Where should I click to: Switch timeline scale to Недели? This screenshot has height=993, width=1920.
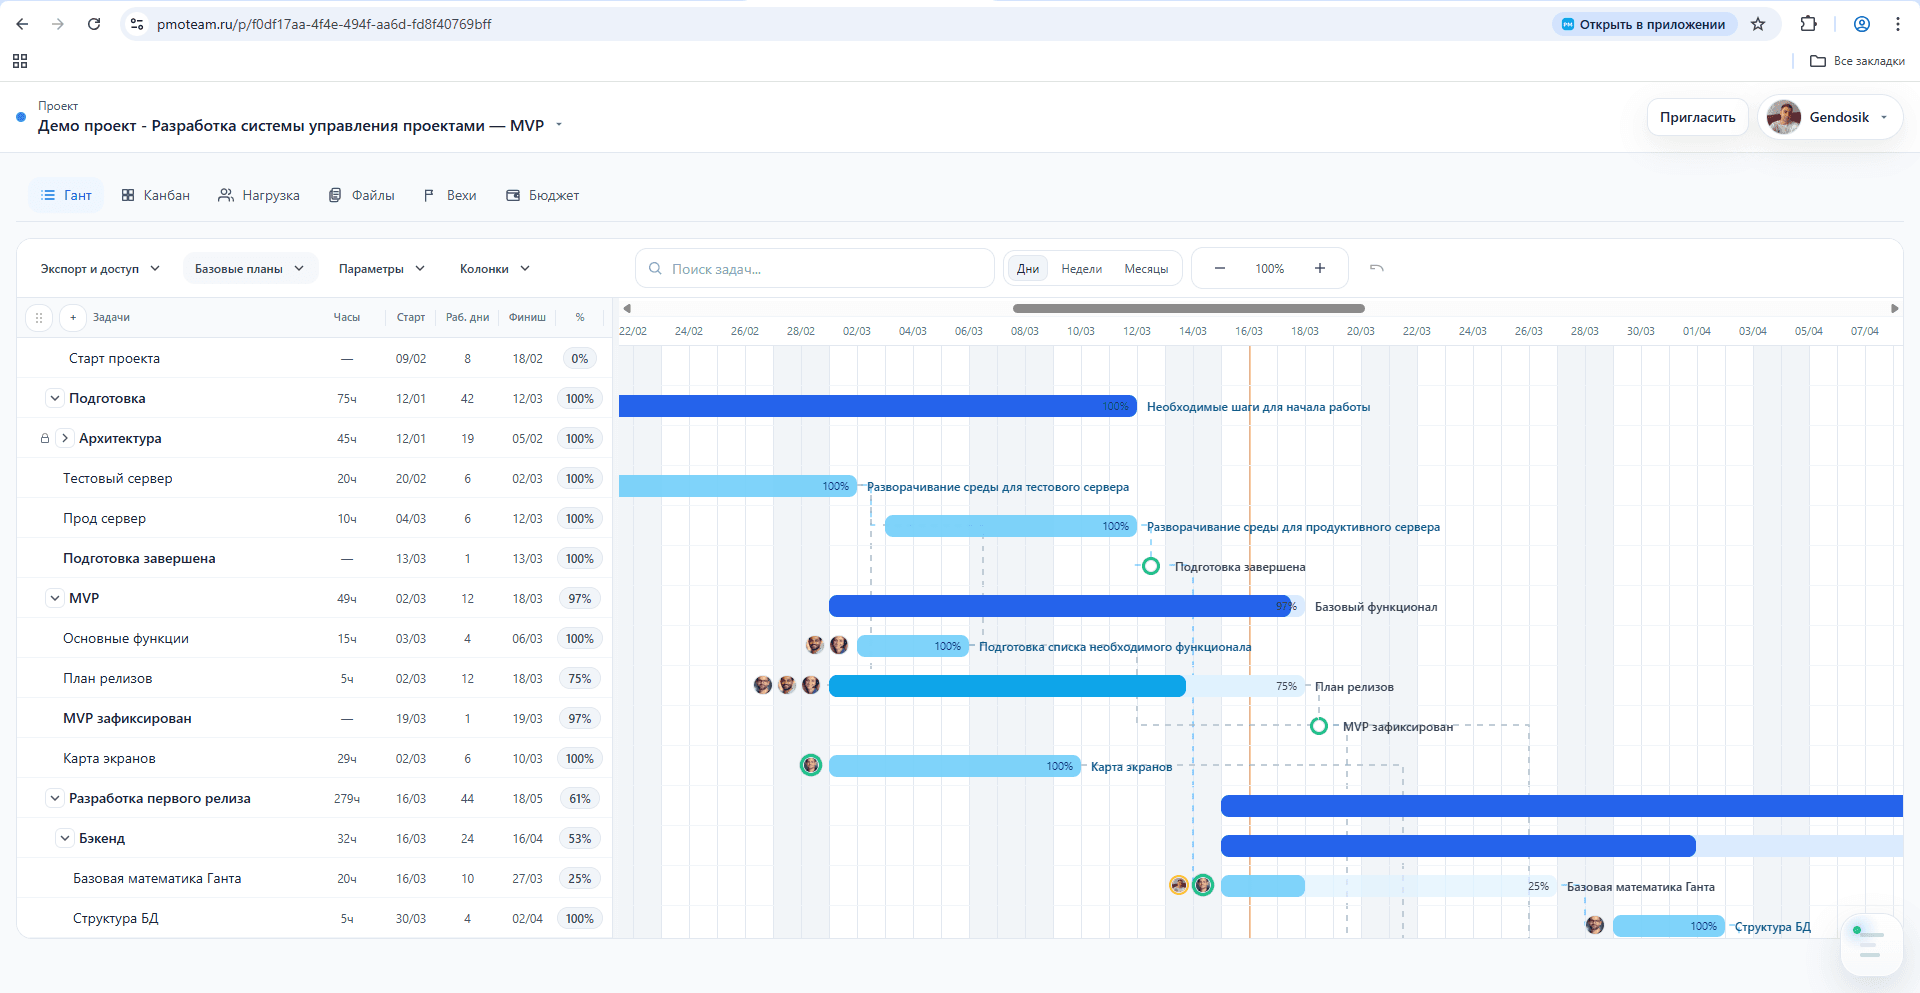[1081, 269]
